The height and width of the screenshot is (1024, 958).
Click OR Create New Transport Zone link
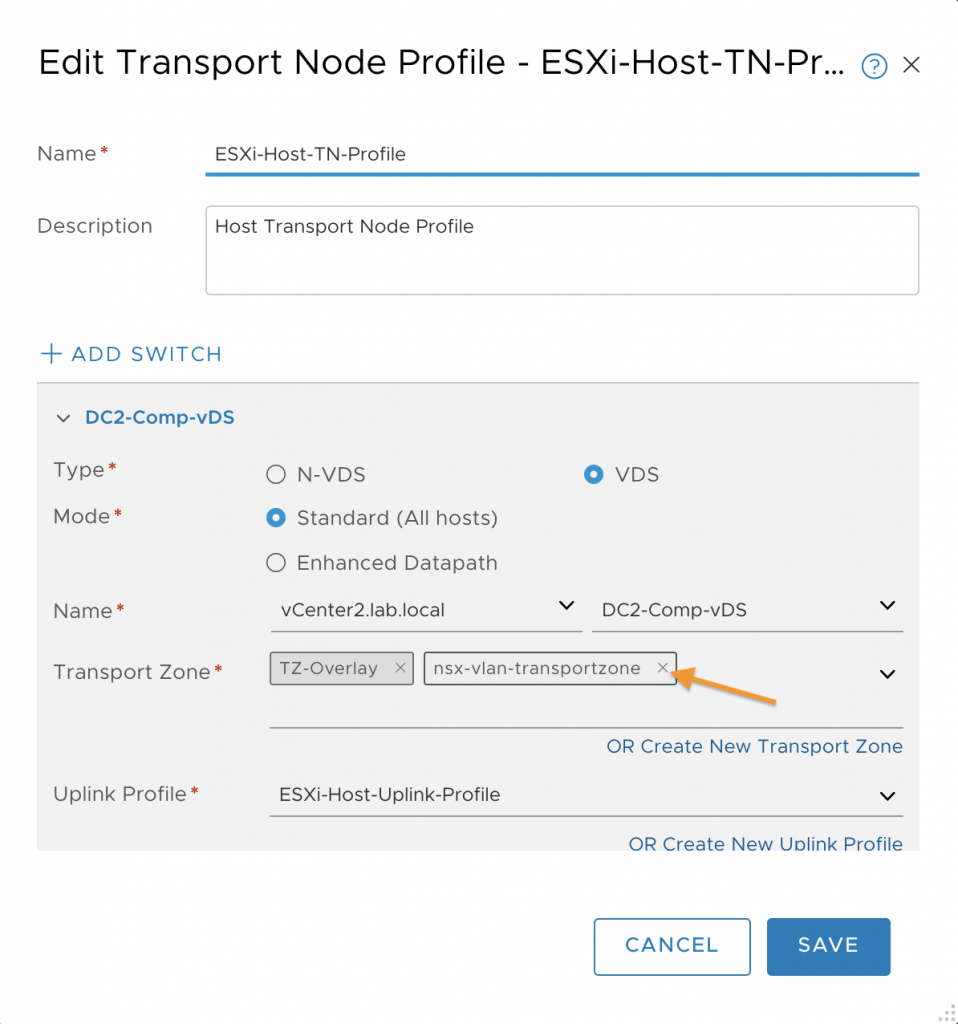tap(754, 746)
